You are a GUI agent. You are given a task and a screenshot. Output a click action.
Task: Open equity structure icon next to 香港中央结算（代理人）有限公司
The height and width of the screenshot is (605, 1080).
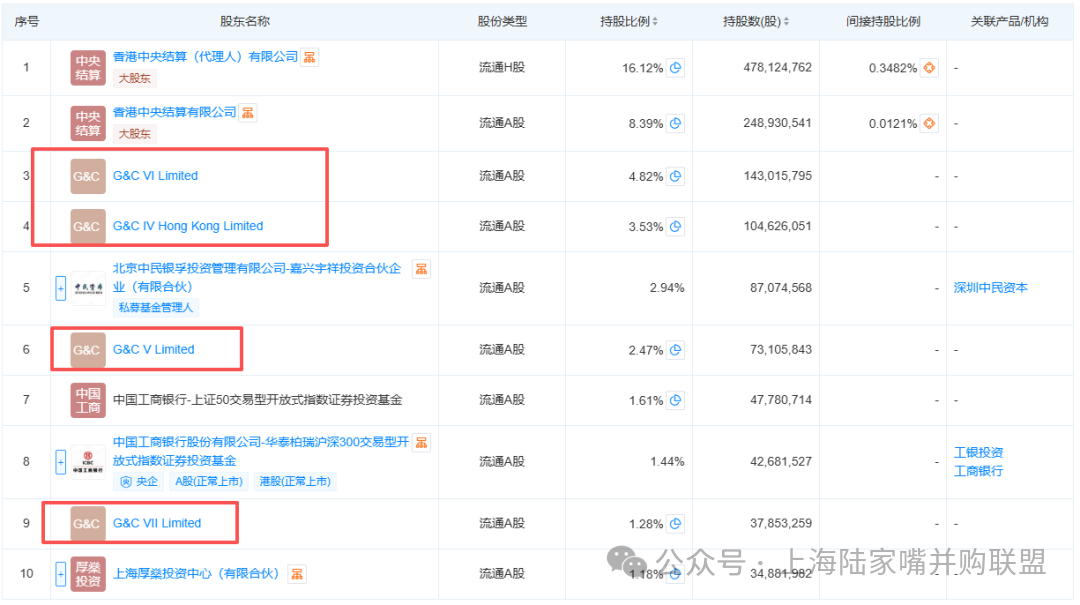click(310, 57)
